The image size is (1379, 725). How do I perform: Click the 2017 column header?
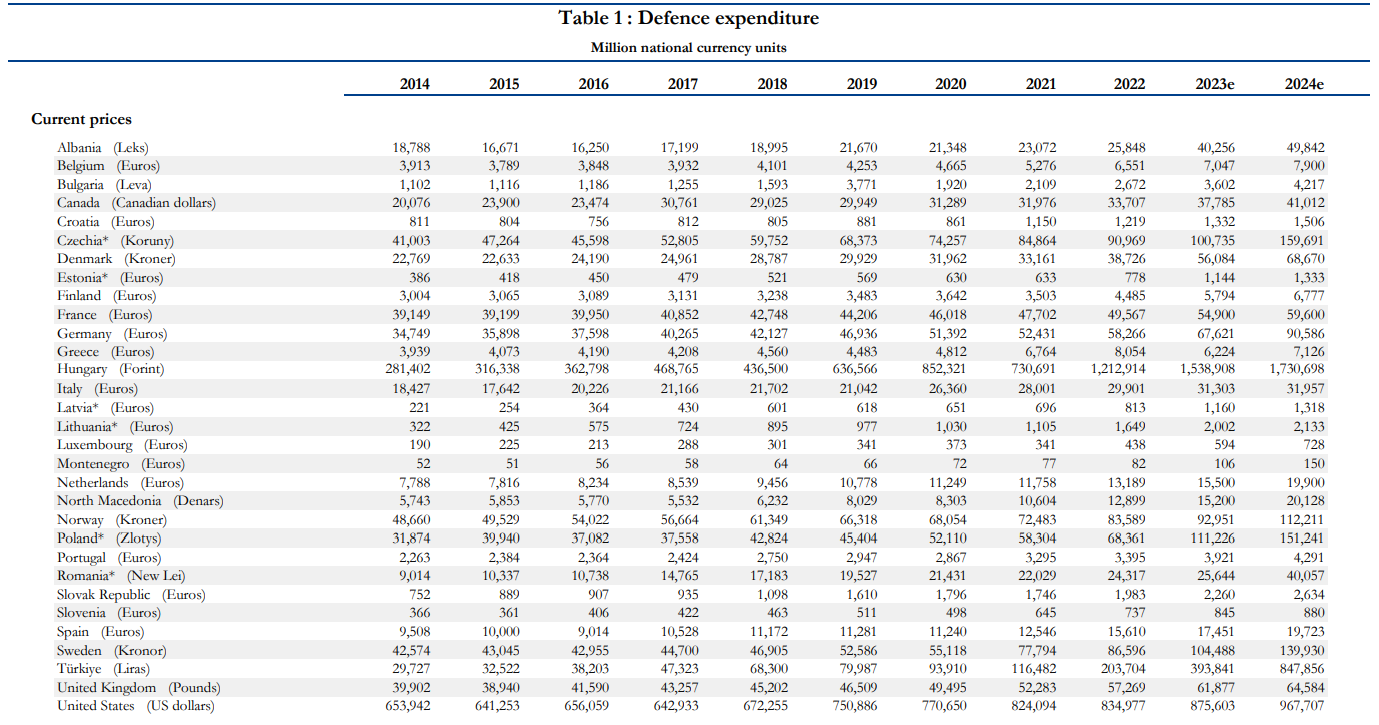pos(683,84)
